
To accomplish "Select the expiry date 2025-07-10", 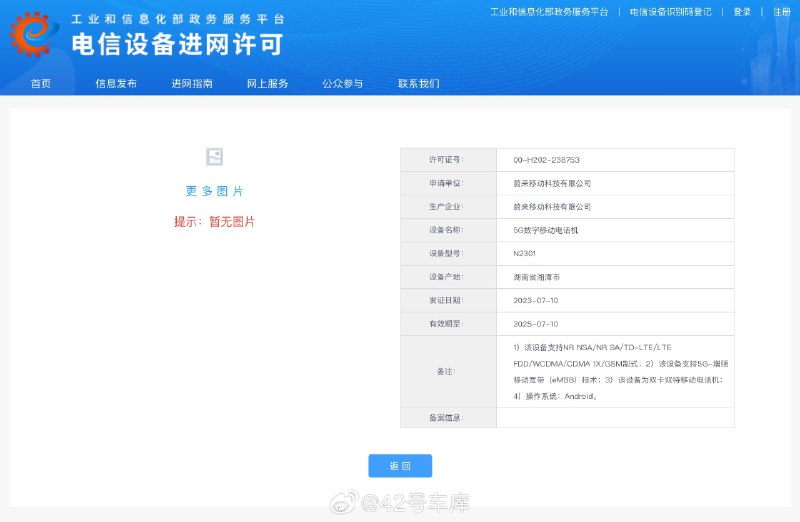I will pyautogui.click(x=536, y=324).
